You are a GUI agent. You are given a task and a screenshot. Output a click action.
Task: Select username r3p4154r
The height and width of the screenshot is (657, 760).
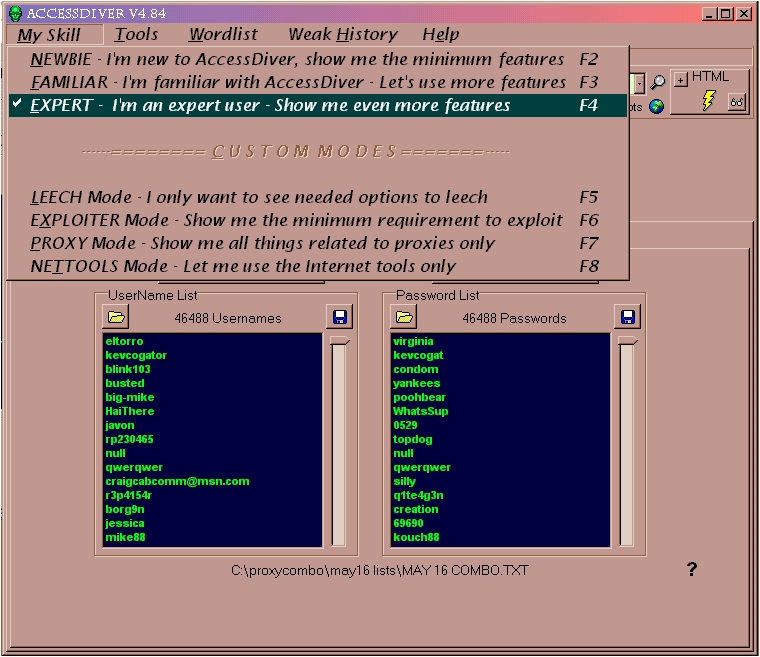128,496
